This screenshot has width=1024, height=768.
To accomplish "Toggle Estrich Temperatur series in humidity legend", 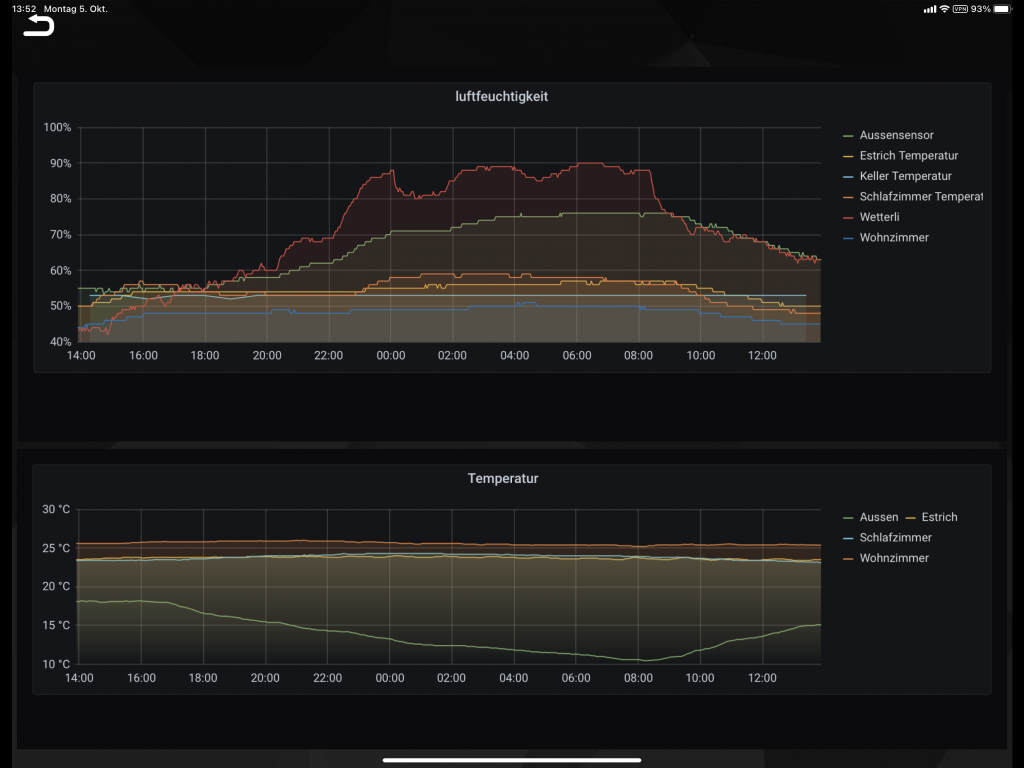I will pos(908,156).
